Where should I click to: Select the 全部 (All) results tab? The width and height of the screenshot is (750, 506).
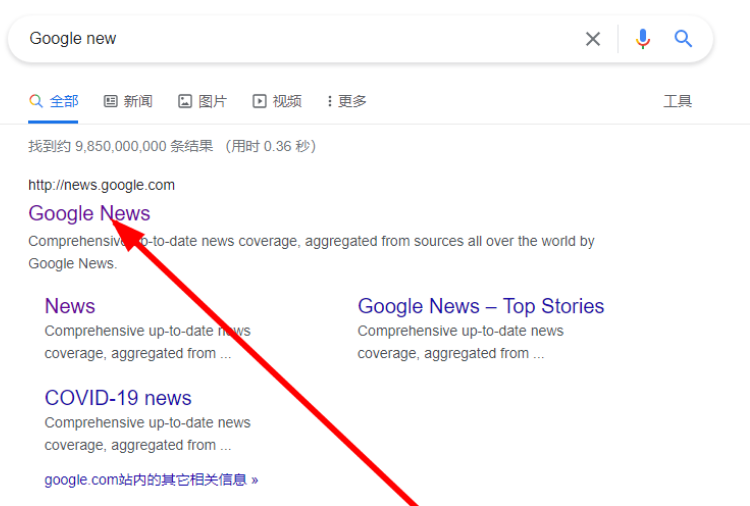tap(53, 101)
